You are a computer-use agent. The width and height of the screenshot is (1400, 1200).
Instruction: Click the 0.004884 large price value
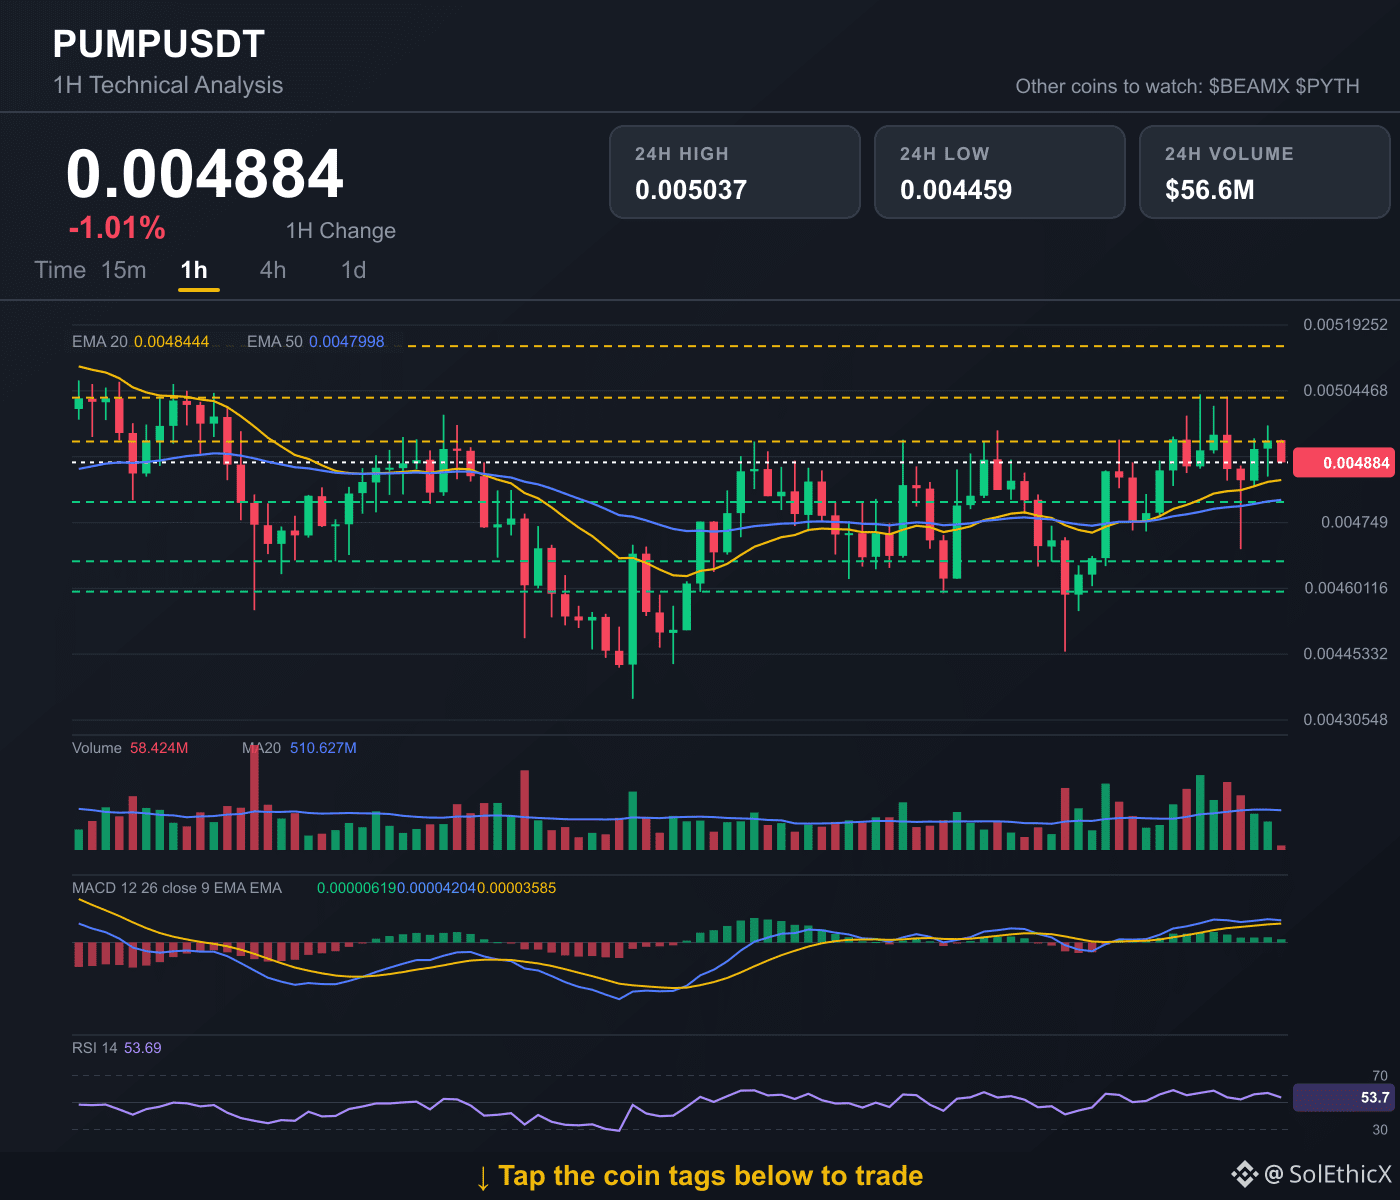pos(205,174)
